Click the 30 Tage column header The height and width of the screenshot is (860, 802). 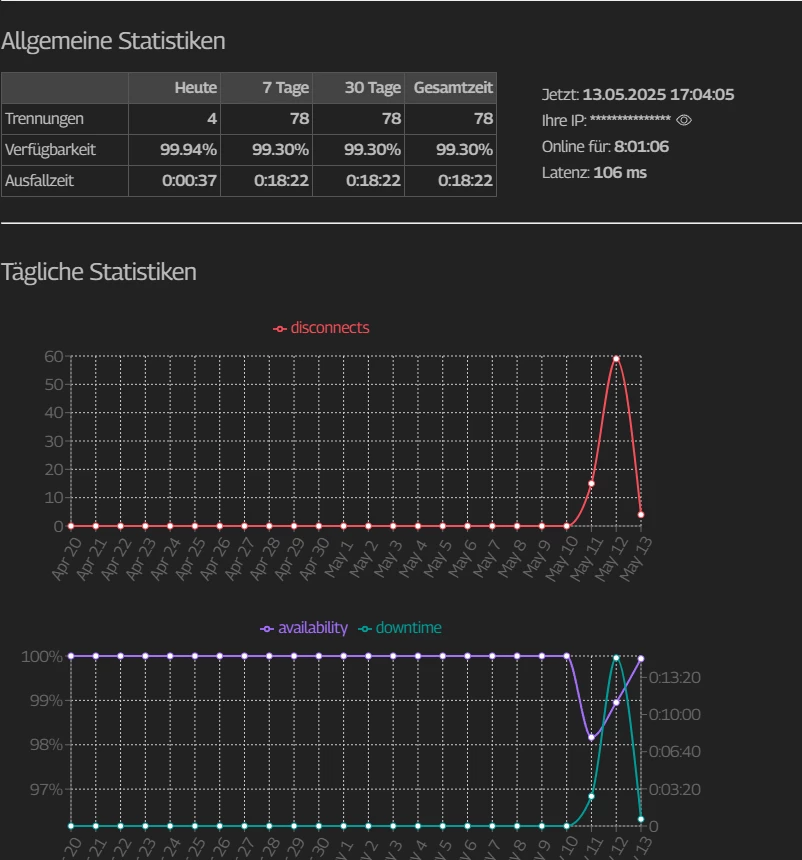tap(359, 88)
